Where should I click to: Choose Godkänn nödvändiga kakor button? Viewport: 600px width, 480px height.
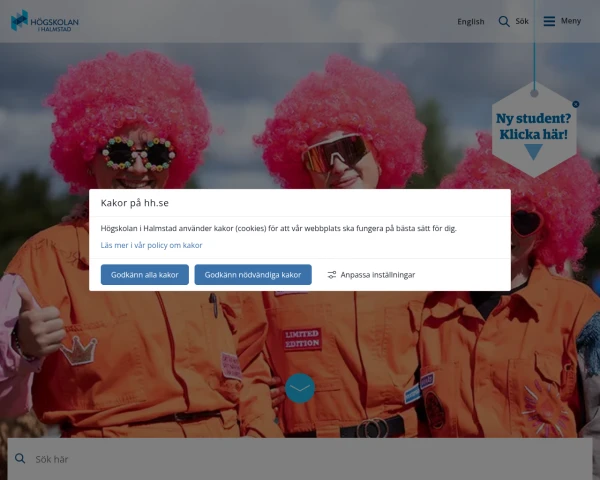253,274
